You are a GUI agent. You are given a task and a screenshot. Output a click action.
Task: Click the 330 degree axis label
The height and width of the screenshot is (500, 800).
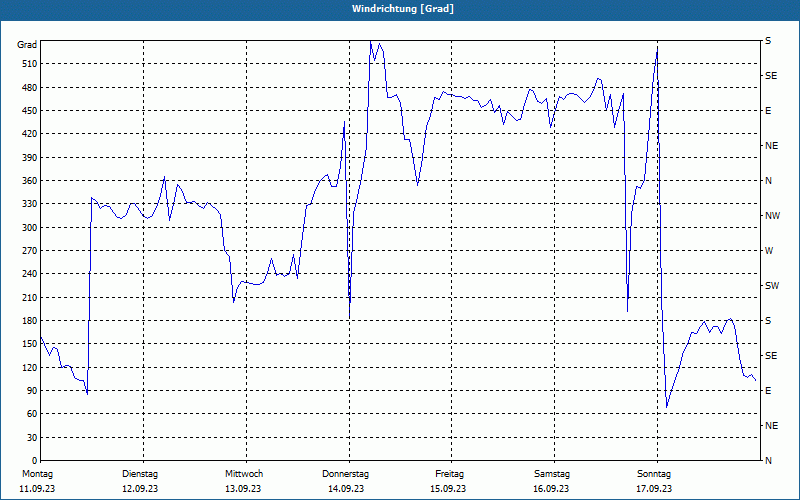[30, 204]
